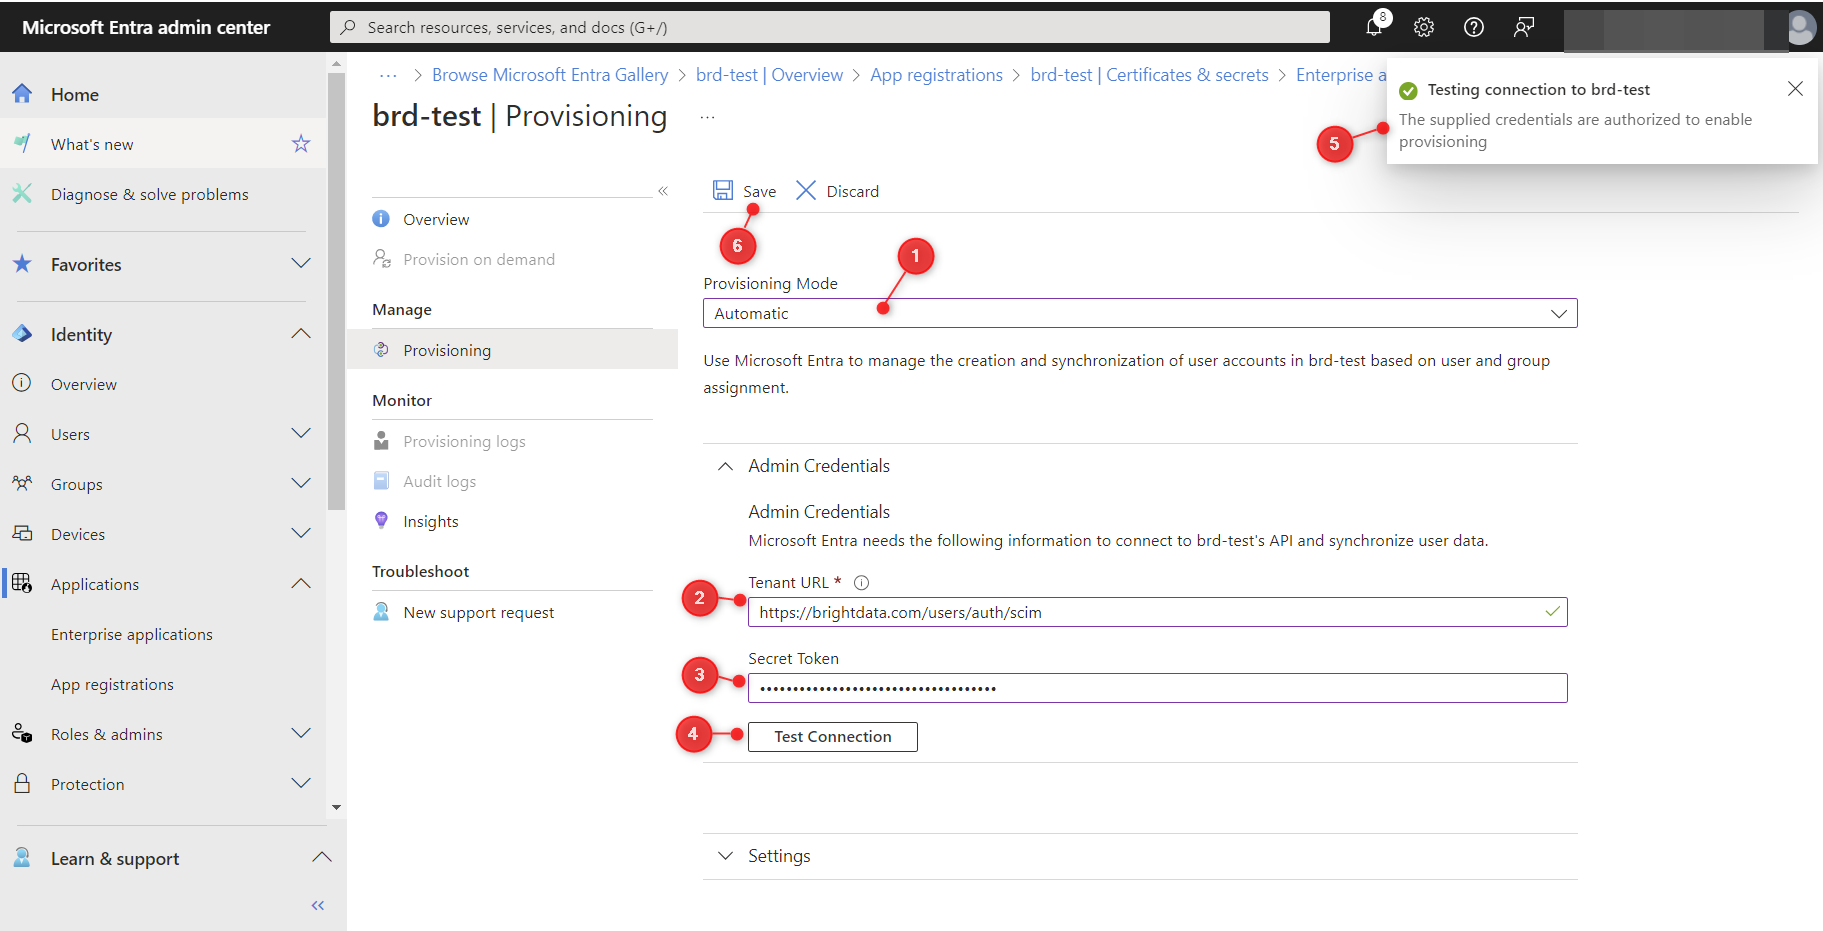Click the Save floppy disk icon
This screenshot has height=931, width=1823.
point(723,190)
